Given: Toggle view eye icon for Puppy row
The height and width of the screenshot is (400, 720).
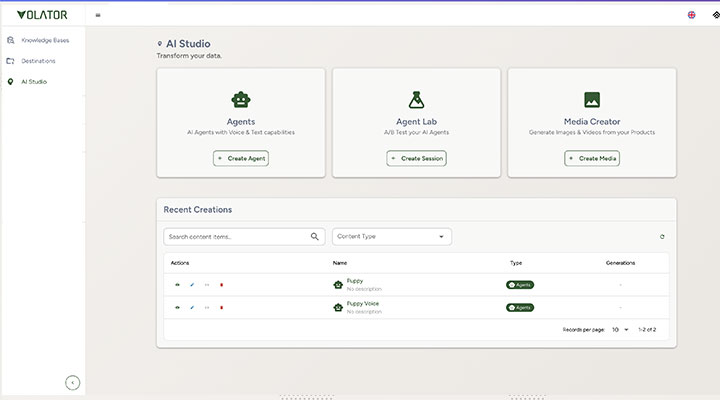Looking at the screenshot, I should (177, 285).
